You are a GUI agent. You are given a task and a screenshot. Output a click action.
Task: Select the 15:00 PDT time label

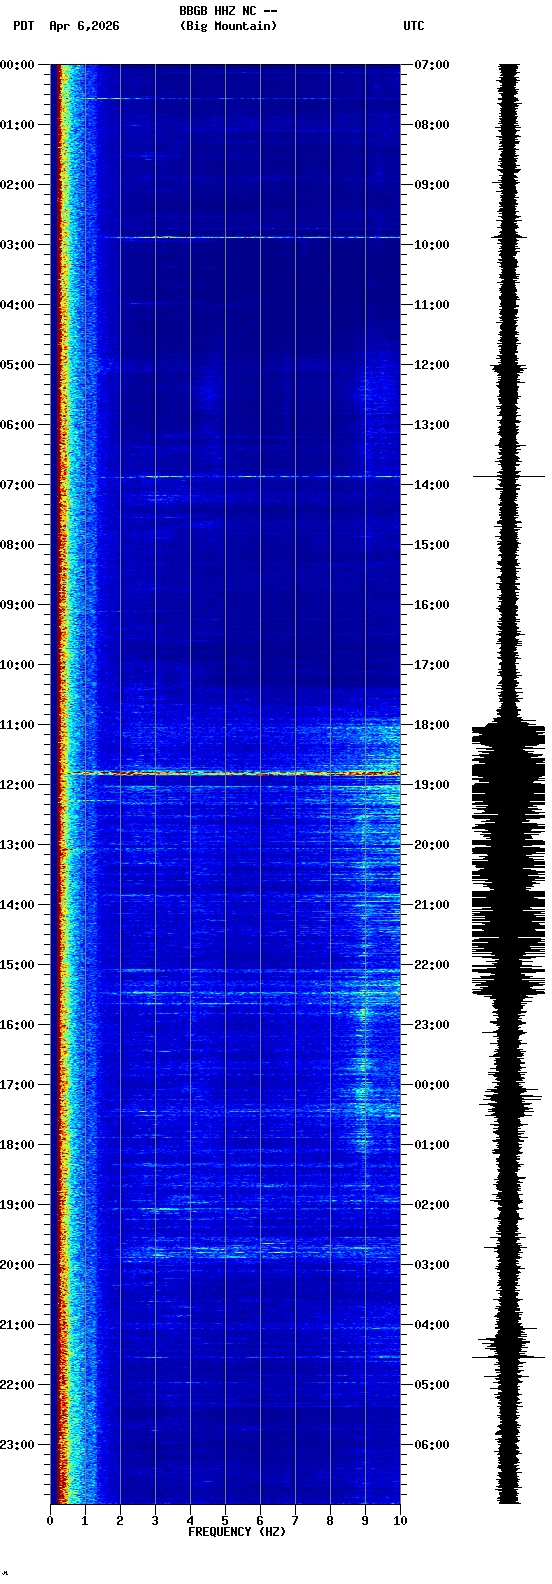pos(17,965)
